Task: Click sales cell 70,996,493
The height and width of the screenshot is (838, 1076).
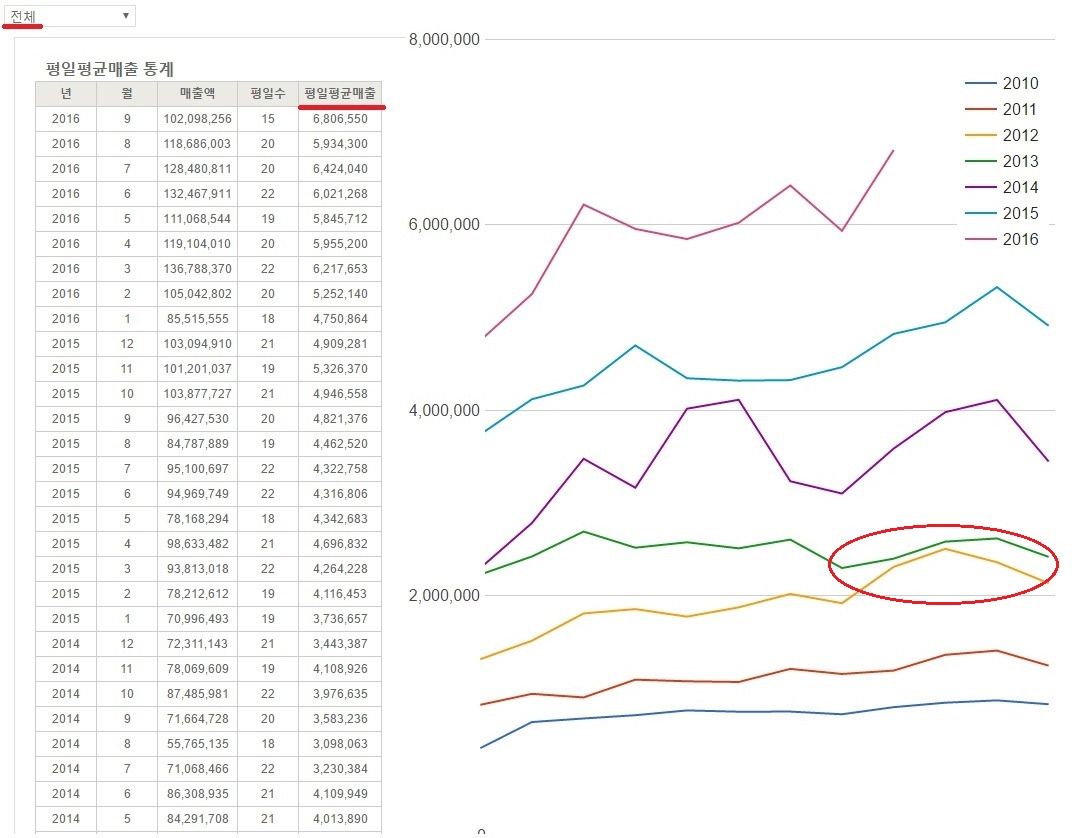Action: pyautogui.click(x=198, y=619)
